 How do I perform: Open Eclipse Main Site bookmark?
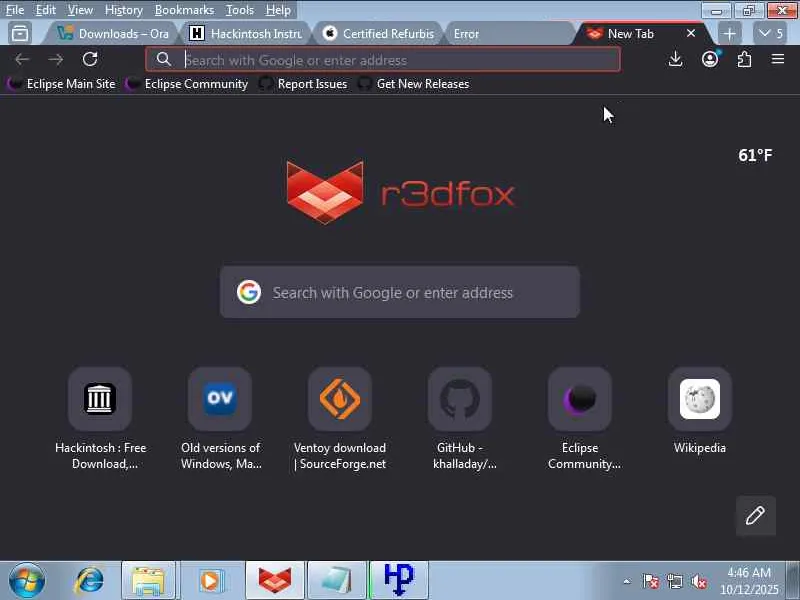[61, 84]
